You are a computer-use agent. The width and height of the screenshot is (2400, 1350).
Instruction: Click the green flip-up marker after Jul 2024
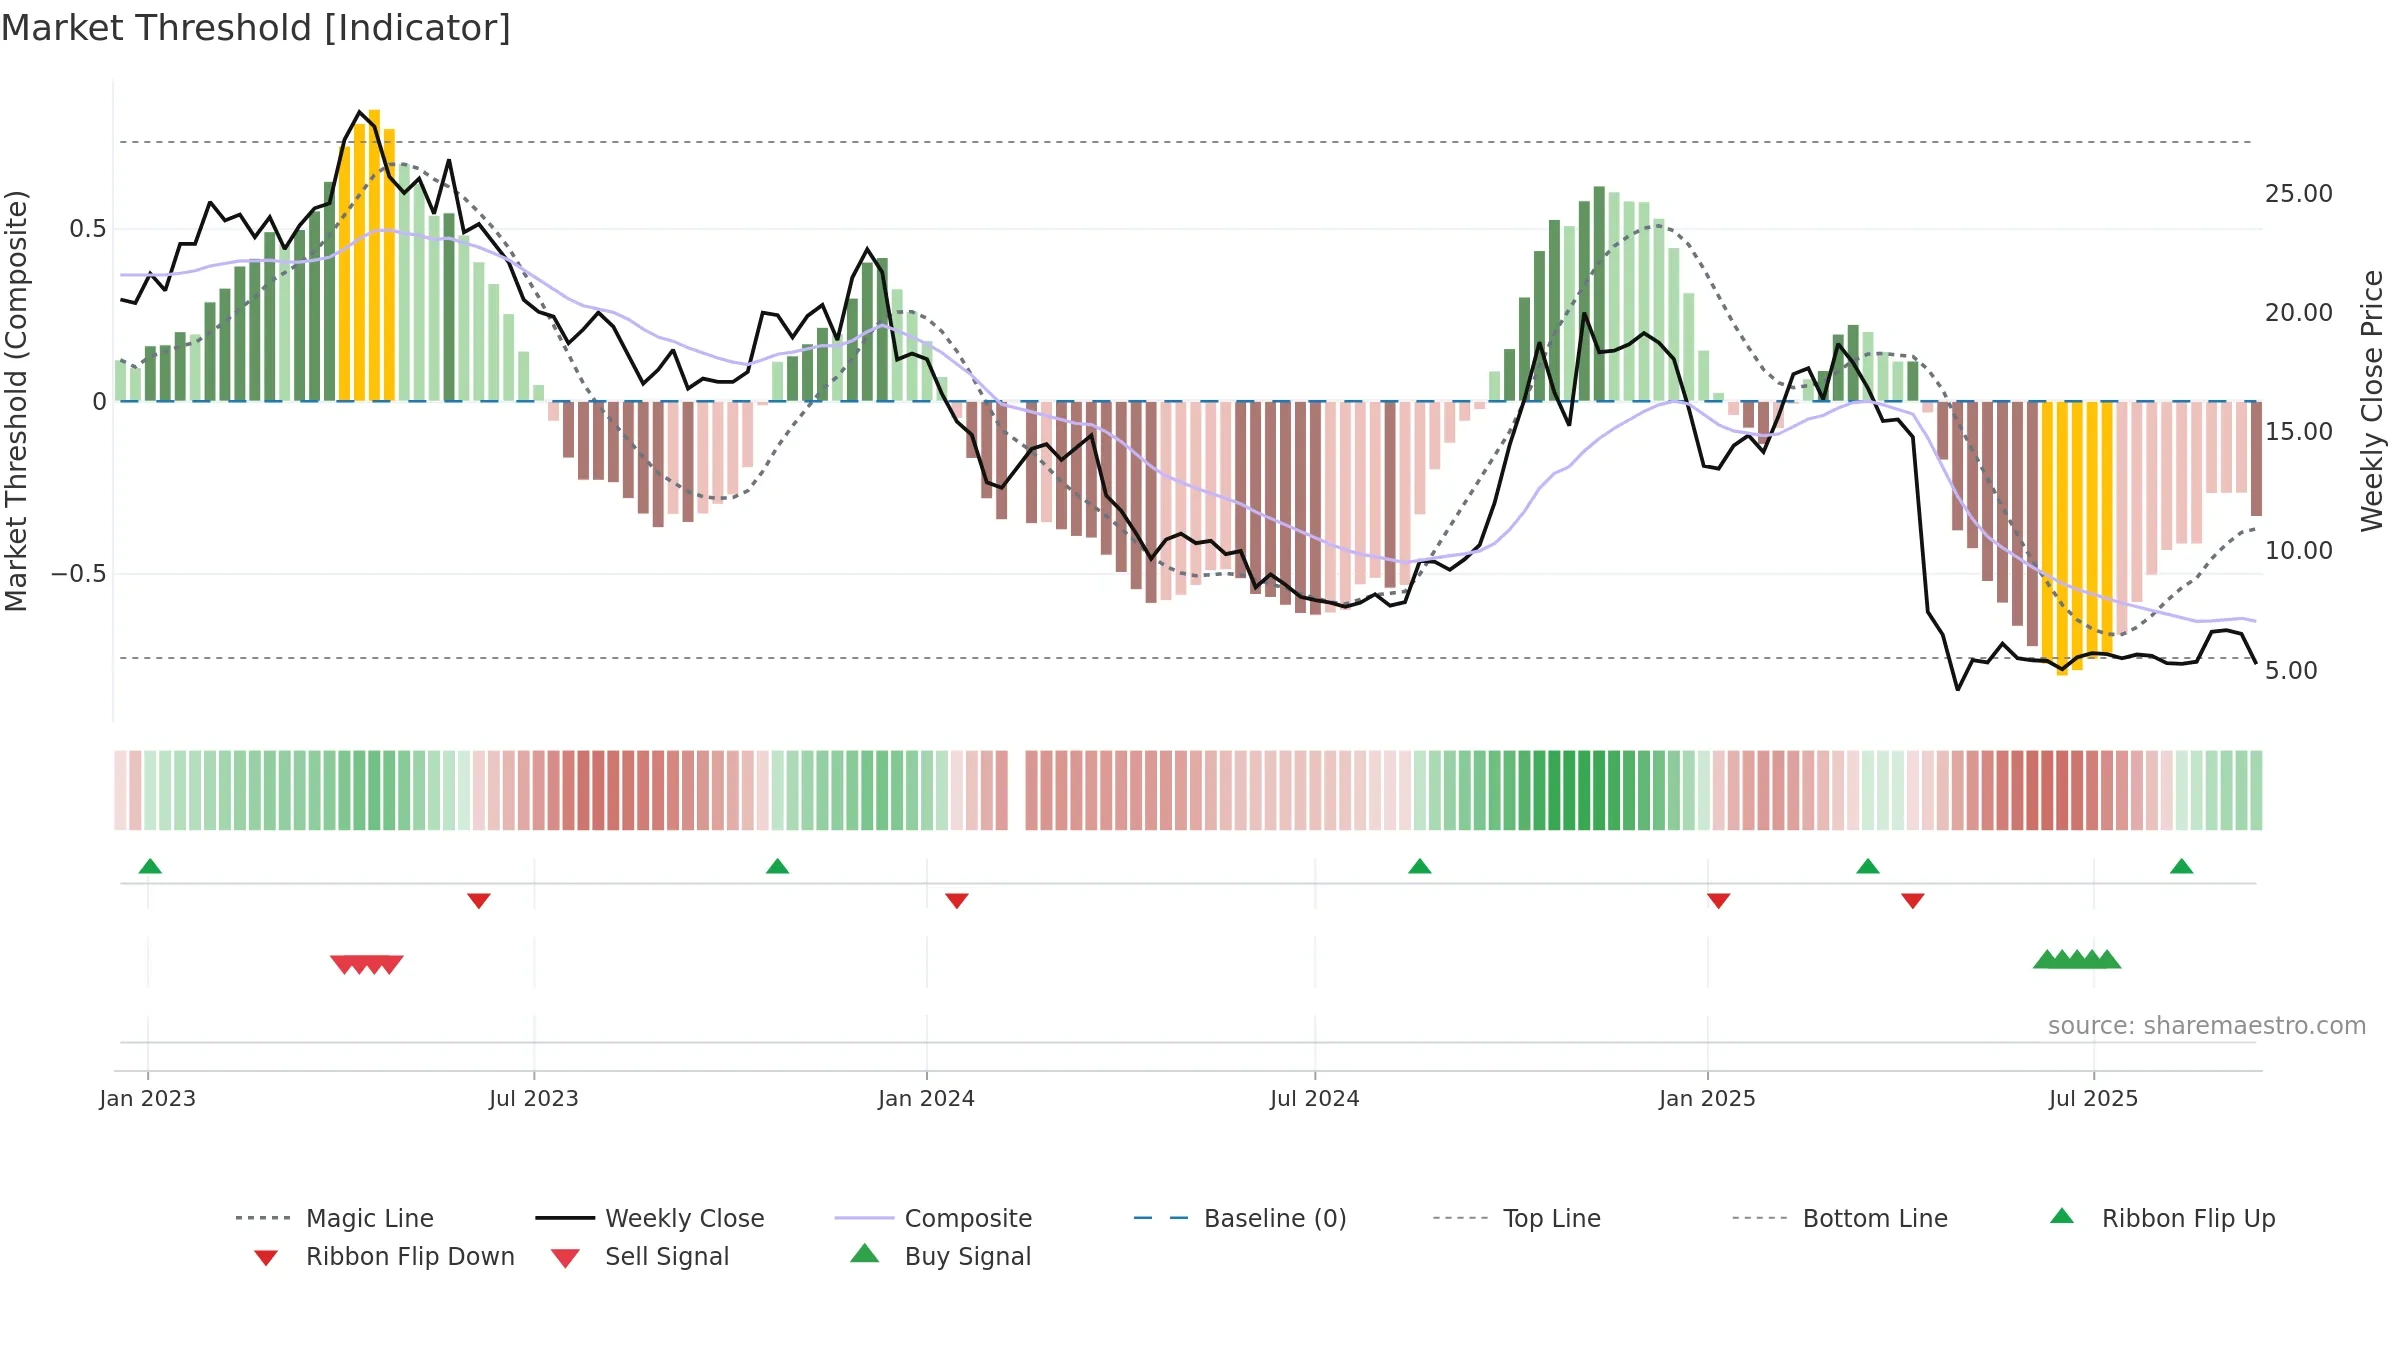pos(1419,866)
